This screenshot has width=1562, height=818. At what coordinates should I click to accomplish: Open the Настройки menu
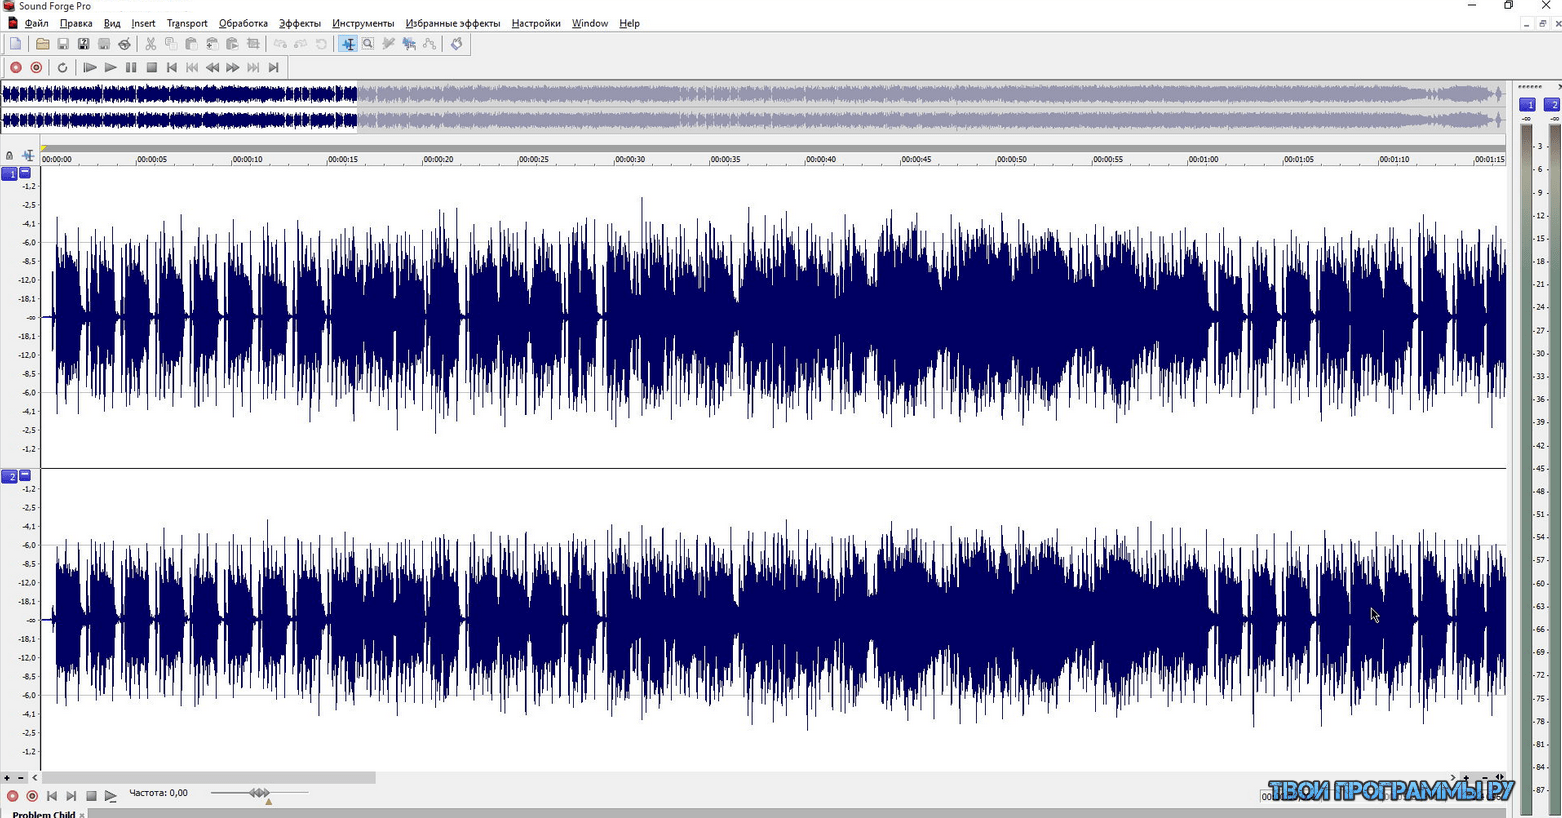click(536, 23)
